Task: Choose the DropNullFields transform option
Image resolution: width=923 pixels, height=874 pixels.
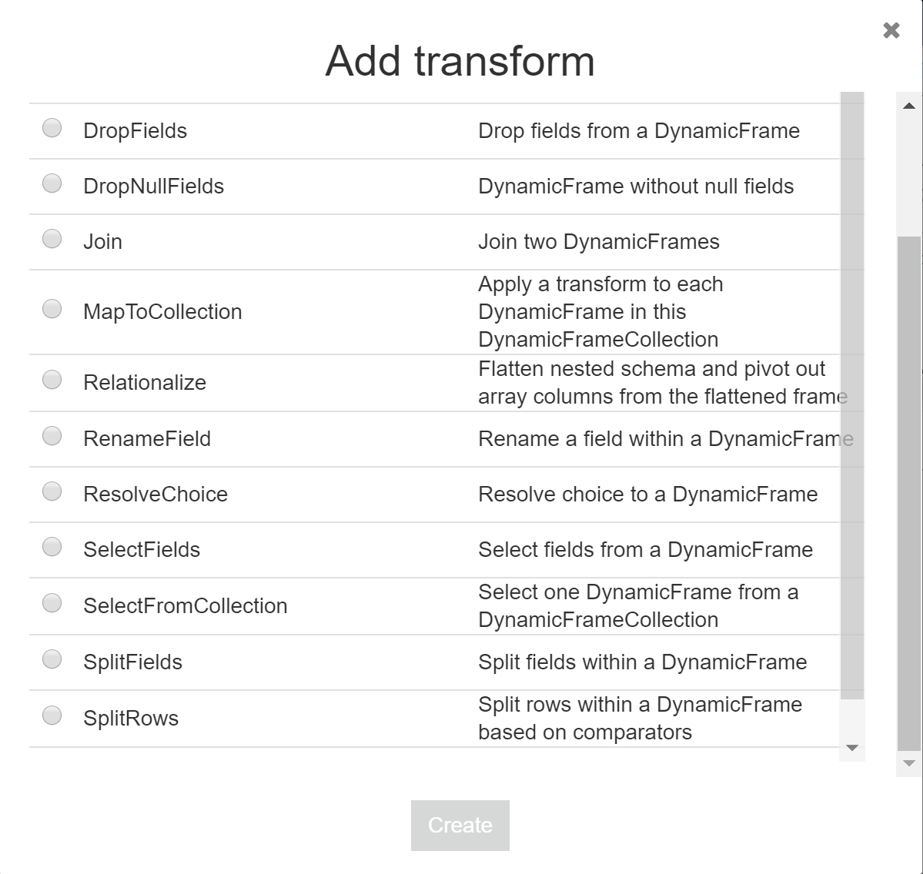Action: pos(52,184)
